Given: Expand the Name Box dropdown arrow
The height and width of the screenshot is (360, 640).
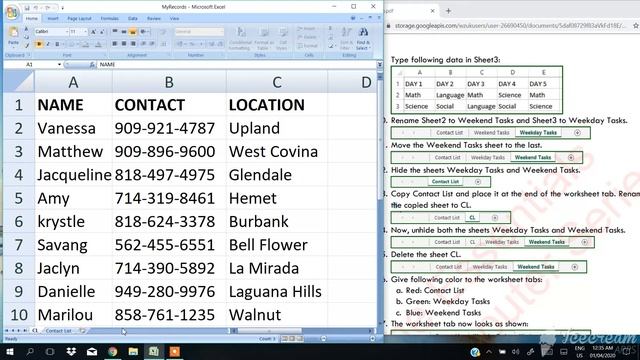Looking at the screenshot, I should 59,64.
